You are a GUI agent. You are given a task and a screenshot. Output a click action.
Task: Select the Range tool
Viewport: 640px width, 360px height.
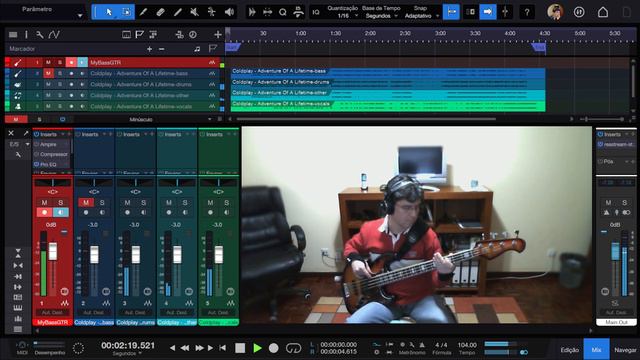point(126,12)
